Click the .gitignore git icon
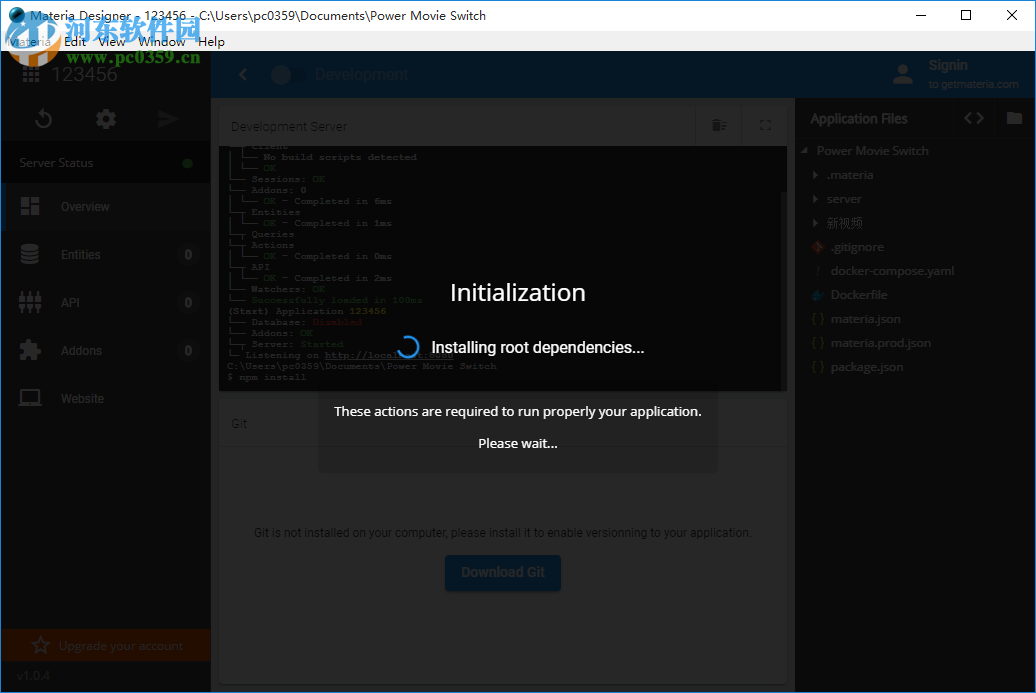 tap(818, 247)
